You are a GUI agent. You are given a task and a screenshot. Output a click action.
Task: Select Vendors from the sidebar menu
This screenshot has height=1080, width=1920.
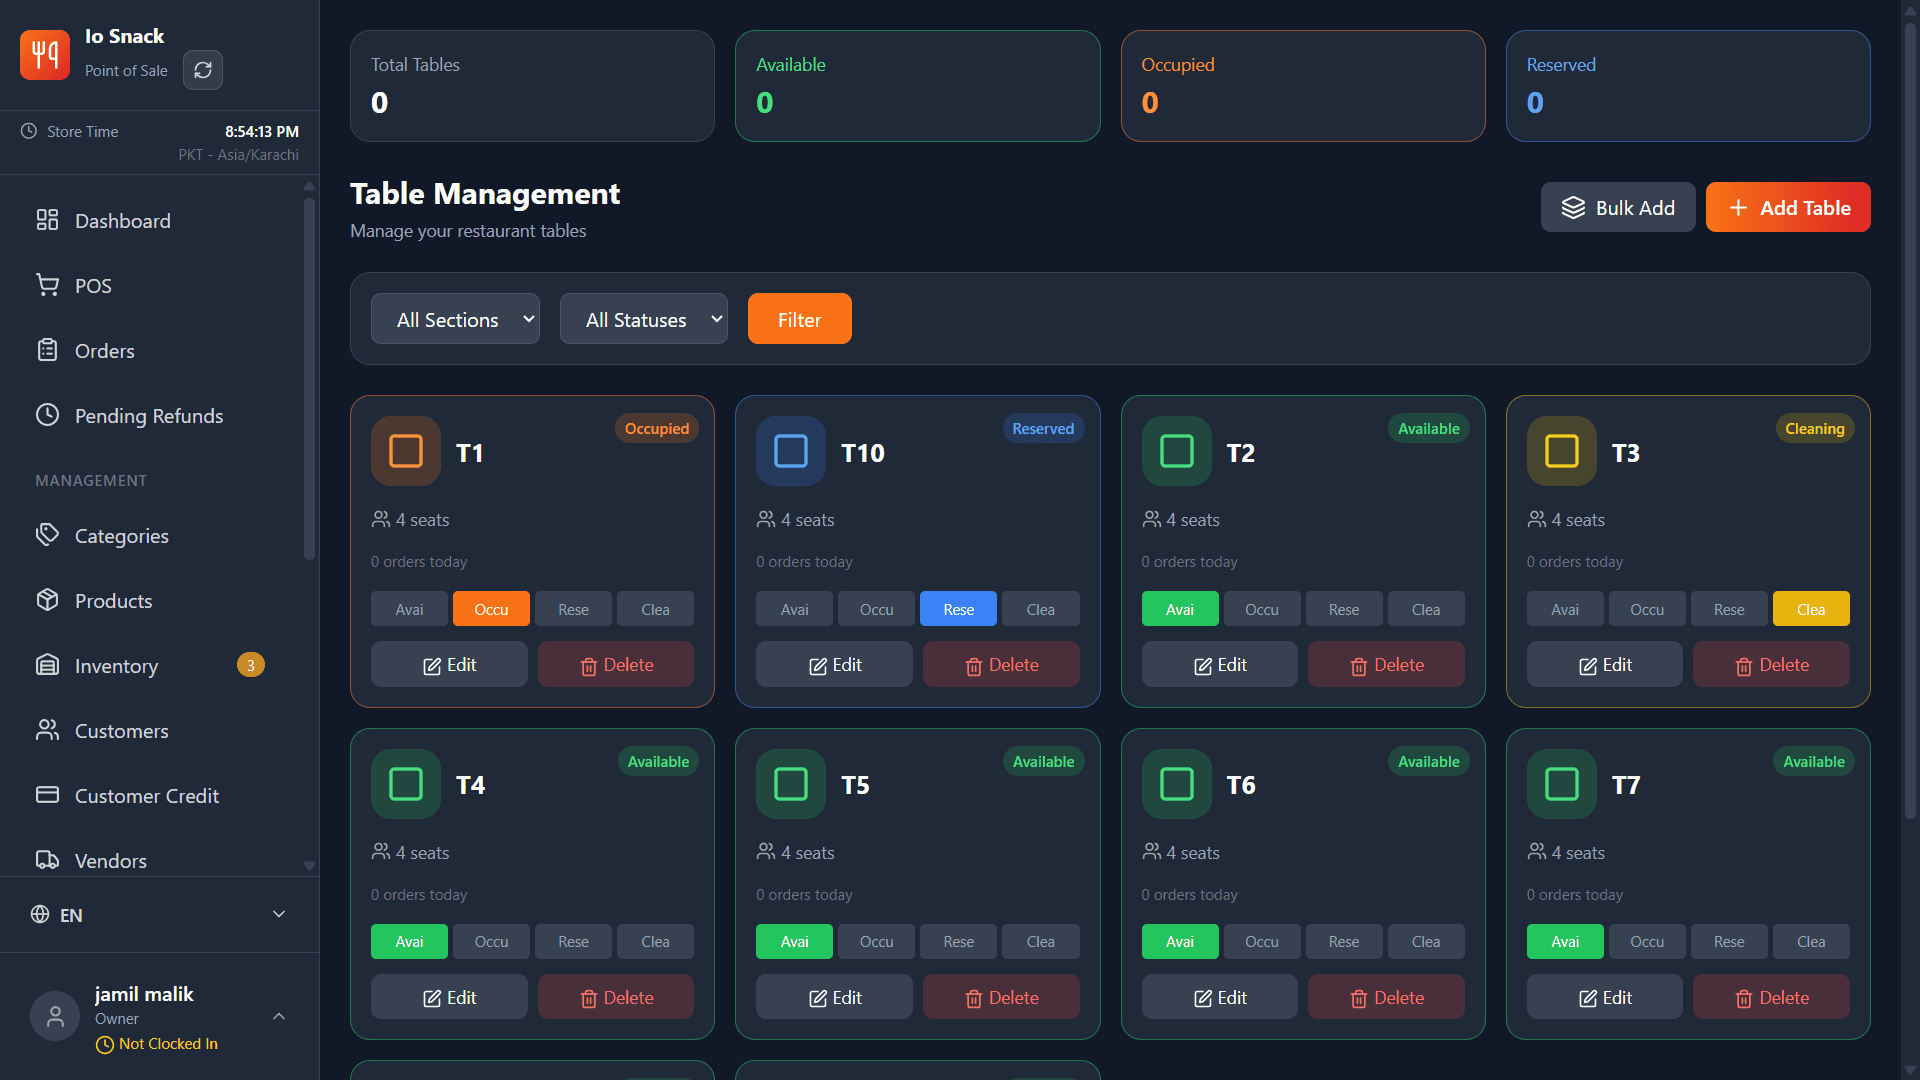click(47, 860)
